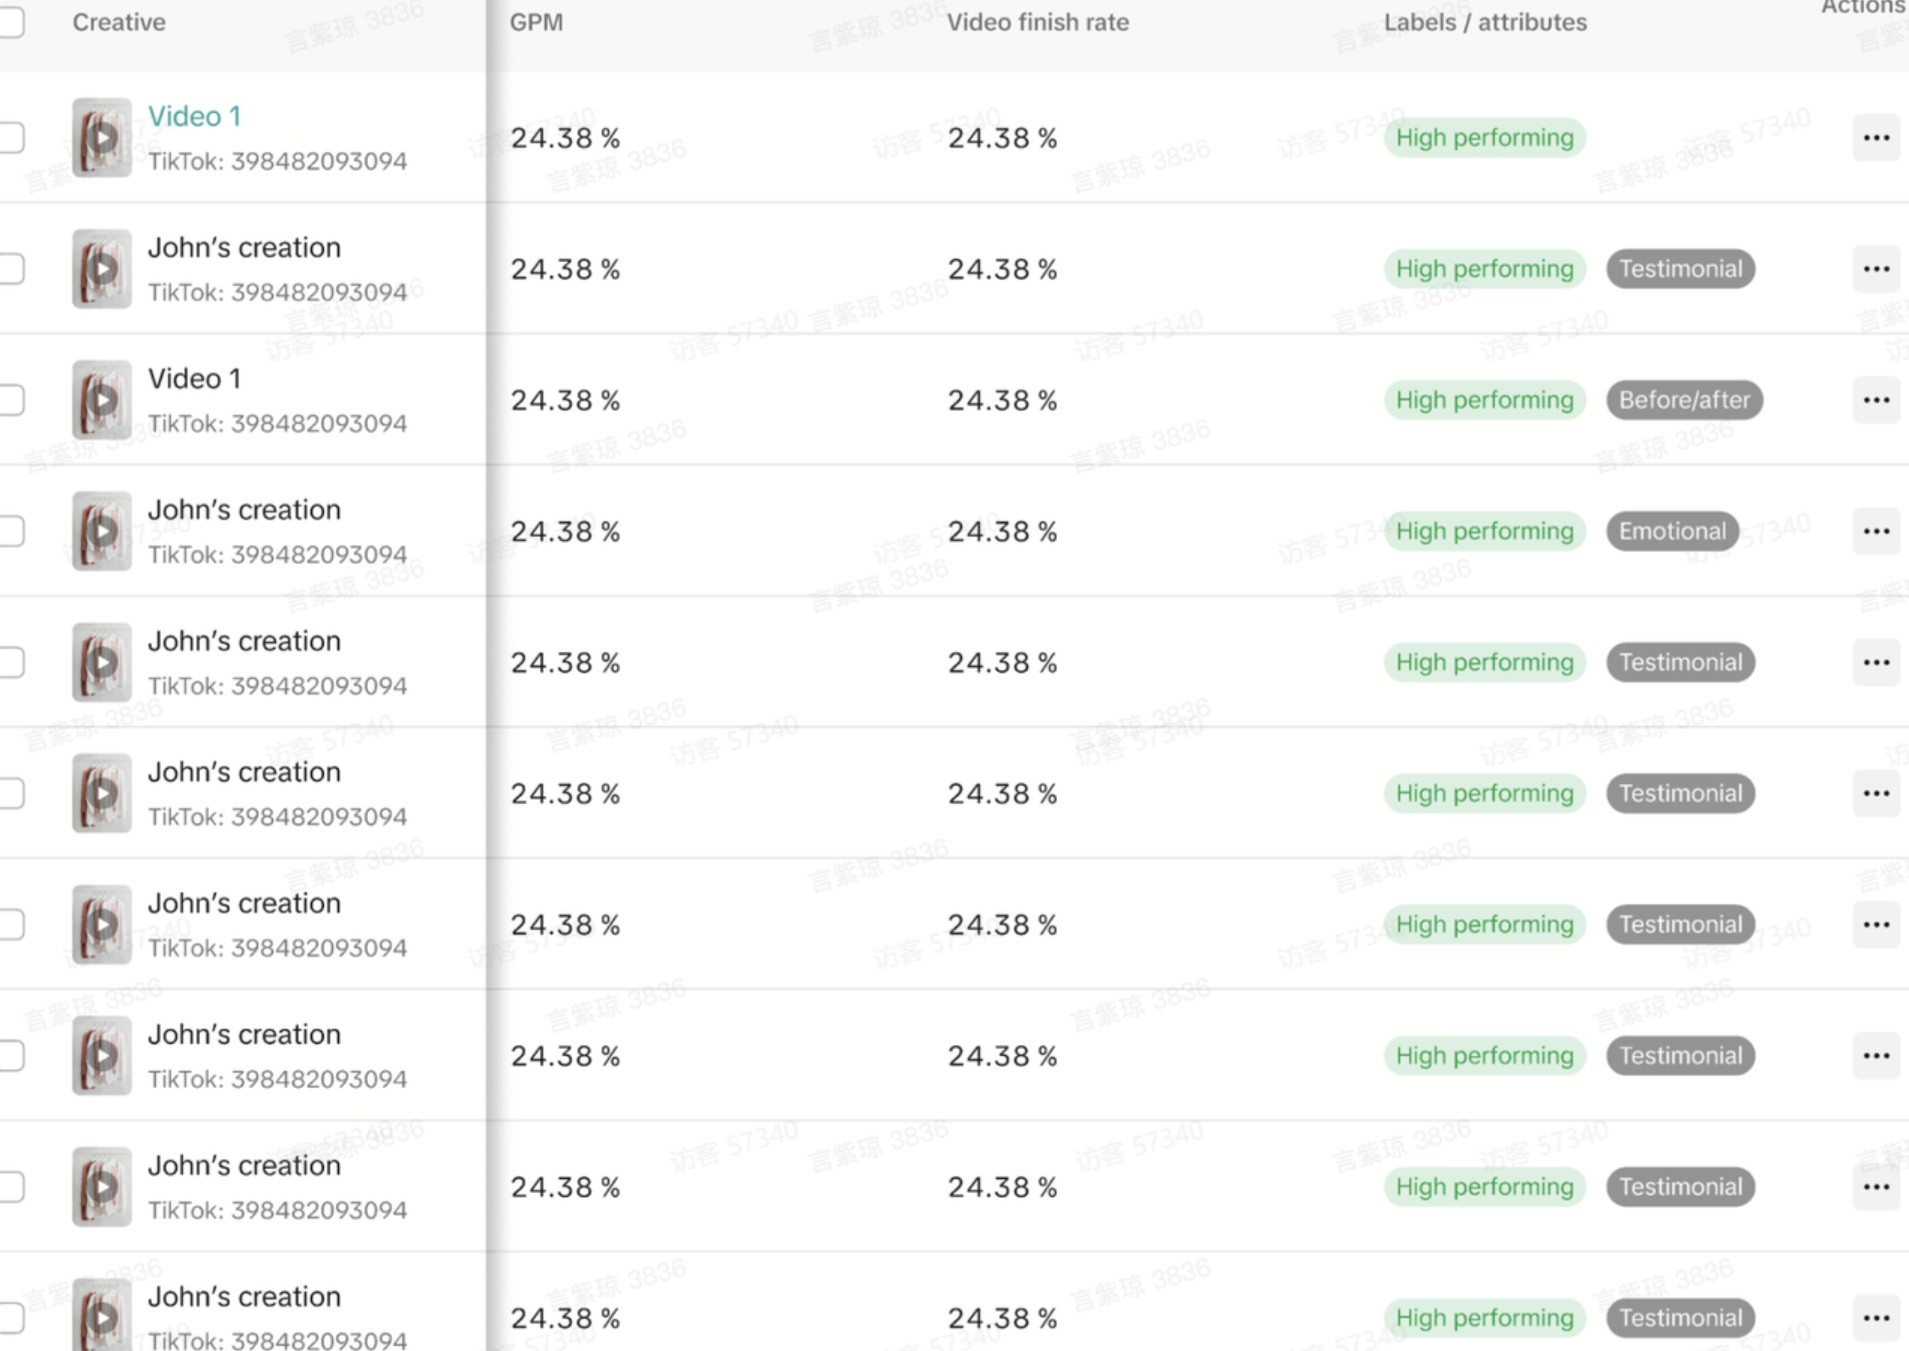Click Testimonial tag in the second row
Image resolution: width=1909 pixels, height=1351 pixels.
click(x=1680, y=269)
